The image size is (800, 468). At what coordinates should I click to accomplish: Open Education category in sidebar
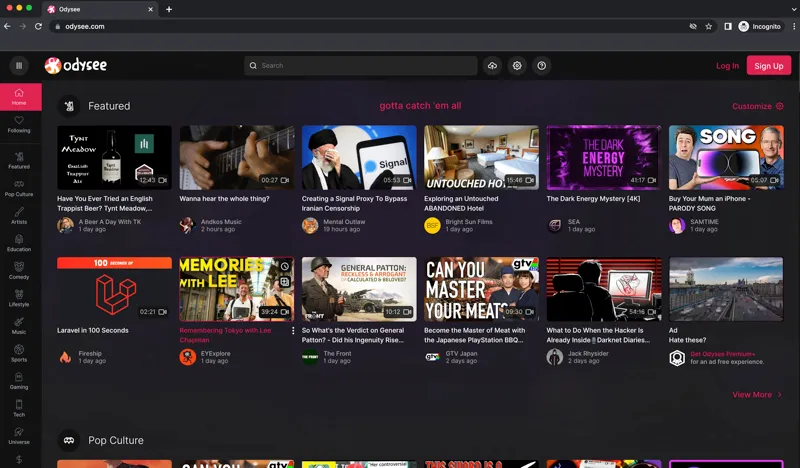click(x=20, y=243)
